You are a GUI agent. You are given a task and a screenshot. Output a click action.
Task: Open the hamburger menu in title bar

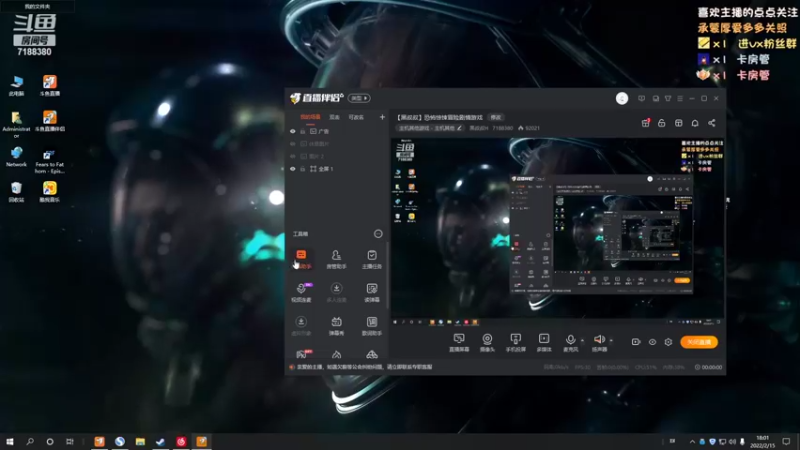tap(680, 98)
